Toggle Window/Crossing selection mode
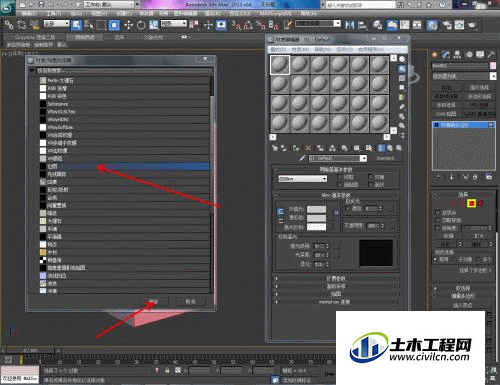The height and width of the screenshot is (385, 500). pyautogui.click(x=114, y=25)
